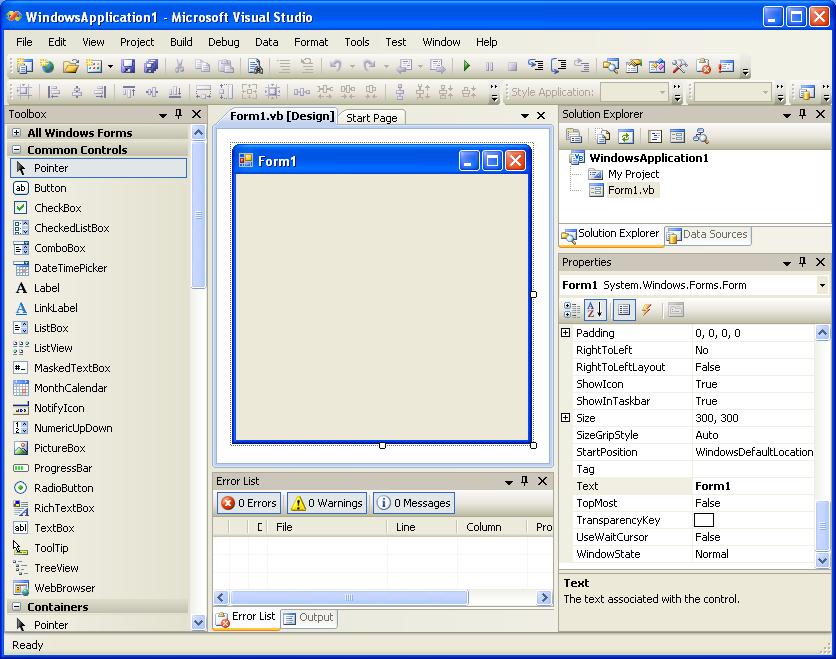Toggle the 0 Errors filter in Error List
The width and height of the screenshot is (836, 659).
click(x=248, y=503)
